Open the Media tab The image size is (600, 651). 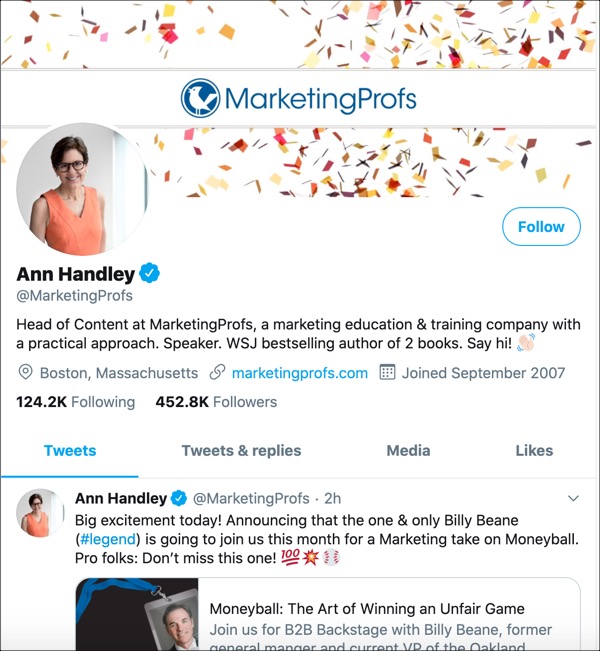coord(408,451)
